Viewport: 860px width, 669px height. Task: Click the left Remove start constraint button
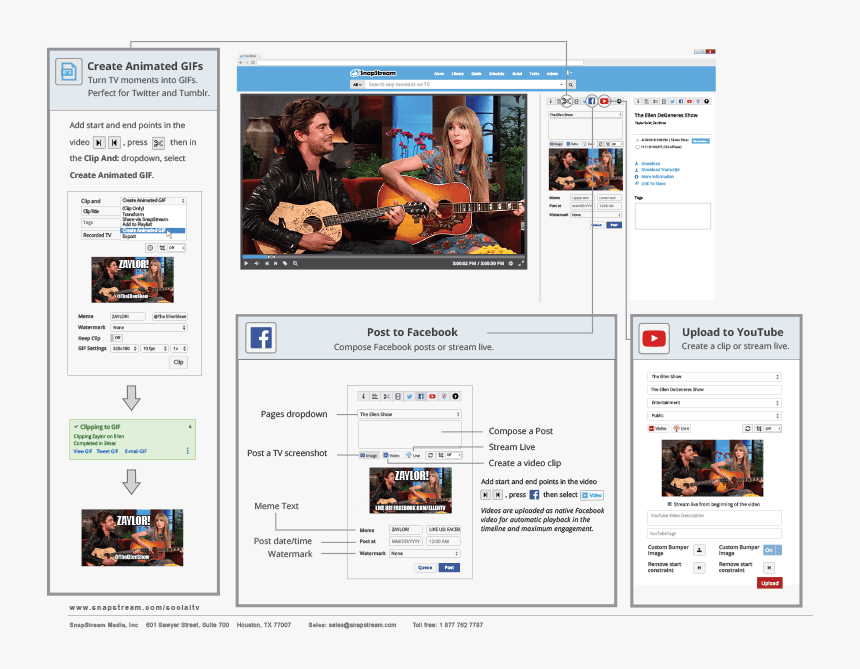[699, 568]
